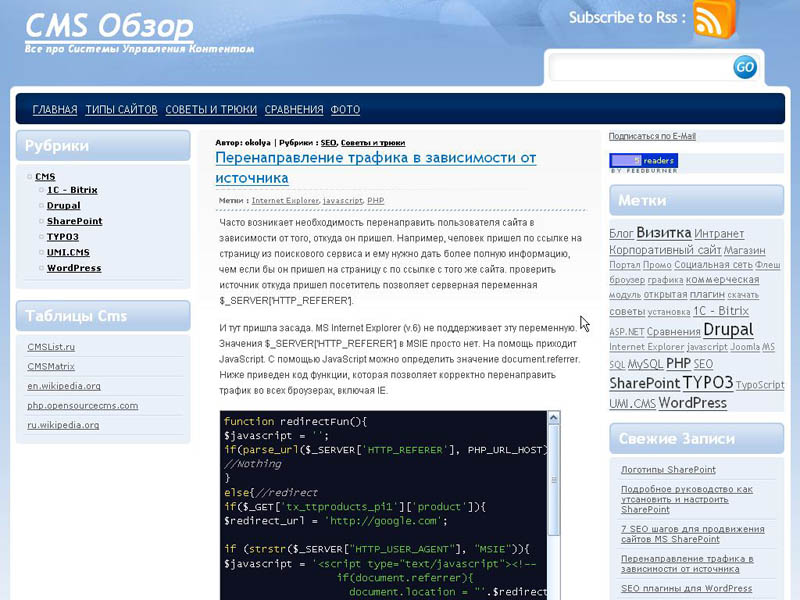This screenshot has width=800, height=600.
Task: Select the WordPress category in Рубрики
Action: tap(74, 268)
